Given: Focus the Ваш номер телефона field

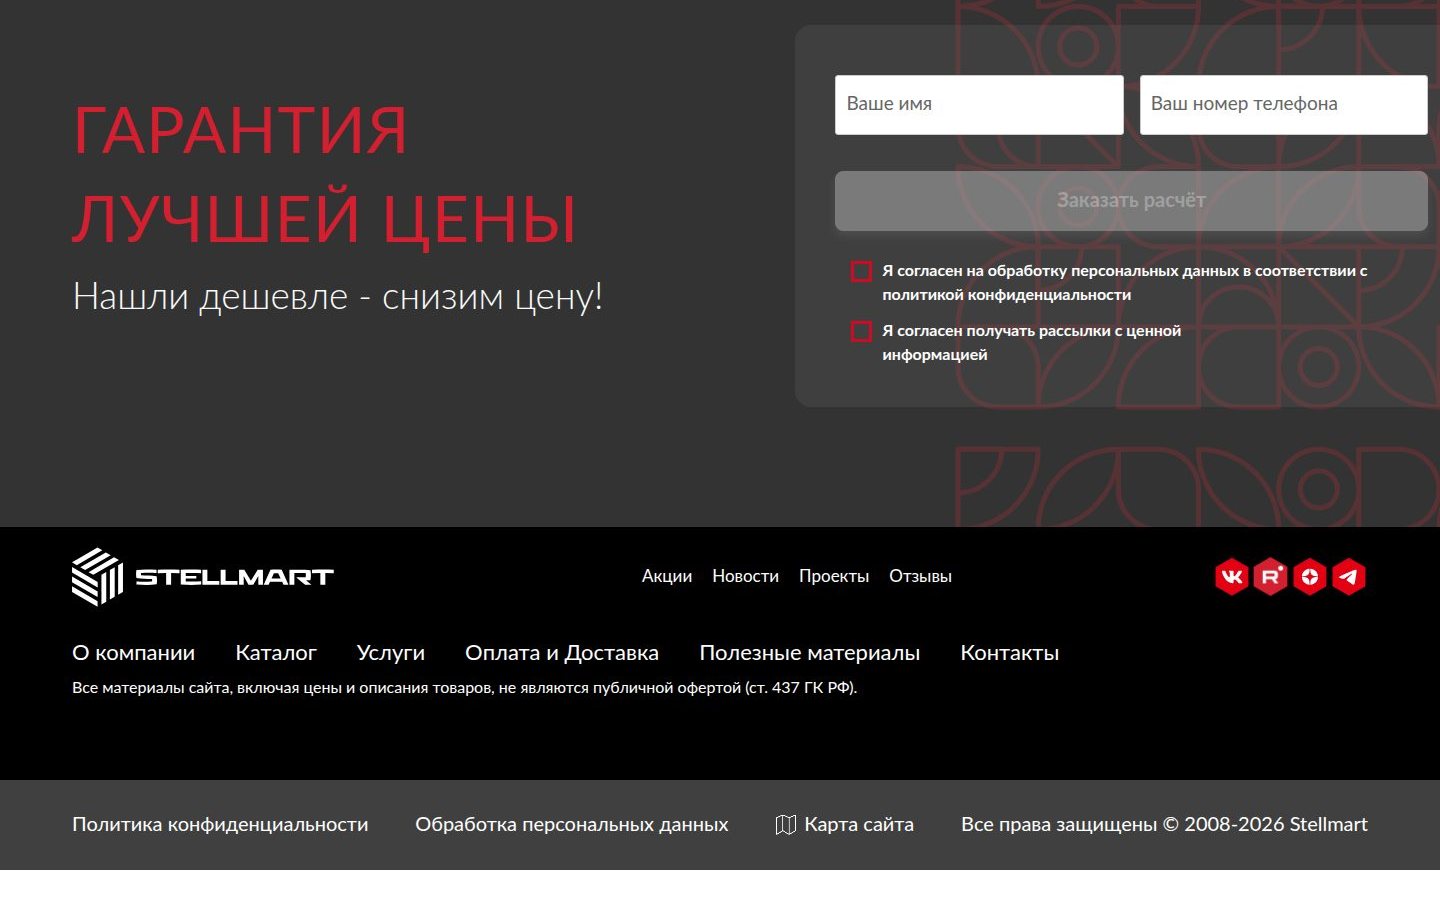Looking at the screenshot, I should point(1284,104).
